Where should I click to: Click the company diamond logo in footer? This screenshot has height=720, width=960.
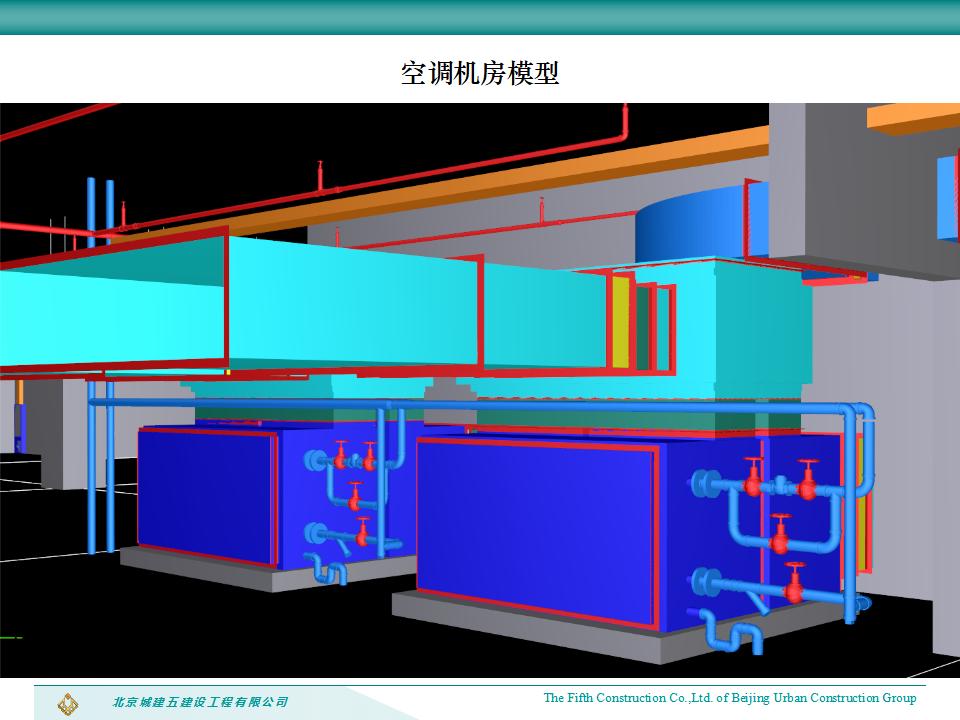pyautogui.click(x=68, y=701)
